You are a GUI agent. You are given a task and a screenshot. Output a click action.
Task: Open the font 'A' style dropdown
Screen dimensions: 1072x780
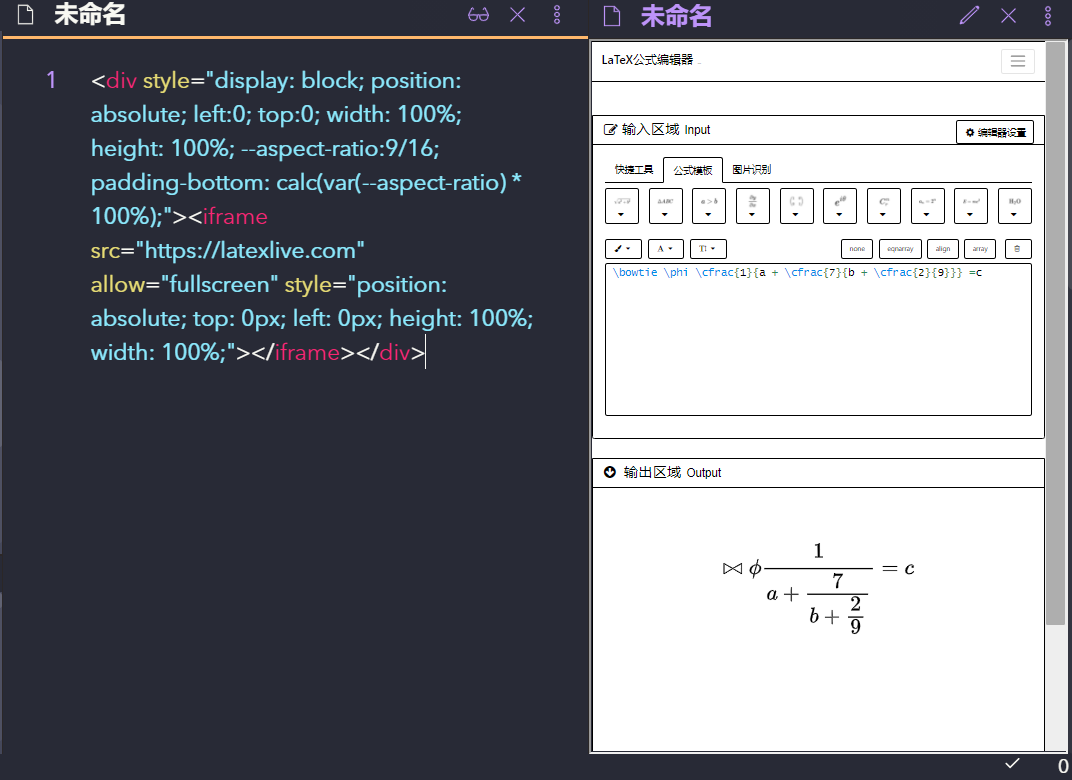point(665,249)
